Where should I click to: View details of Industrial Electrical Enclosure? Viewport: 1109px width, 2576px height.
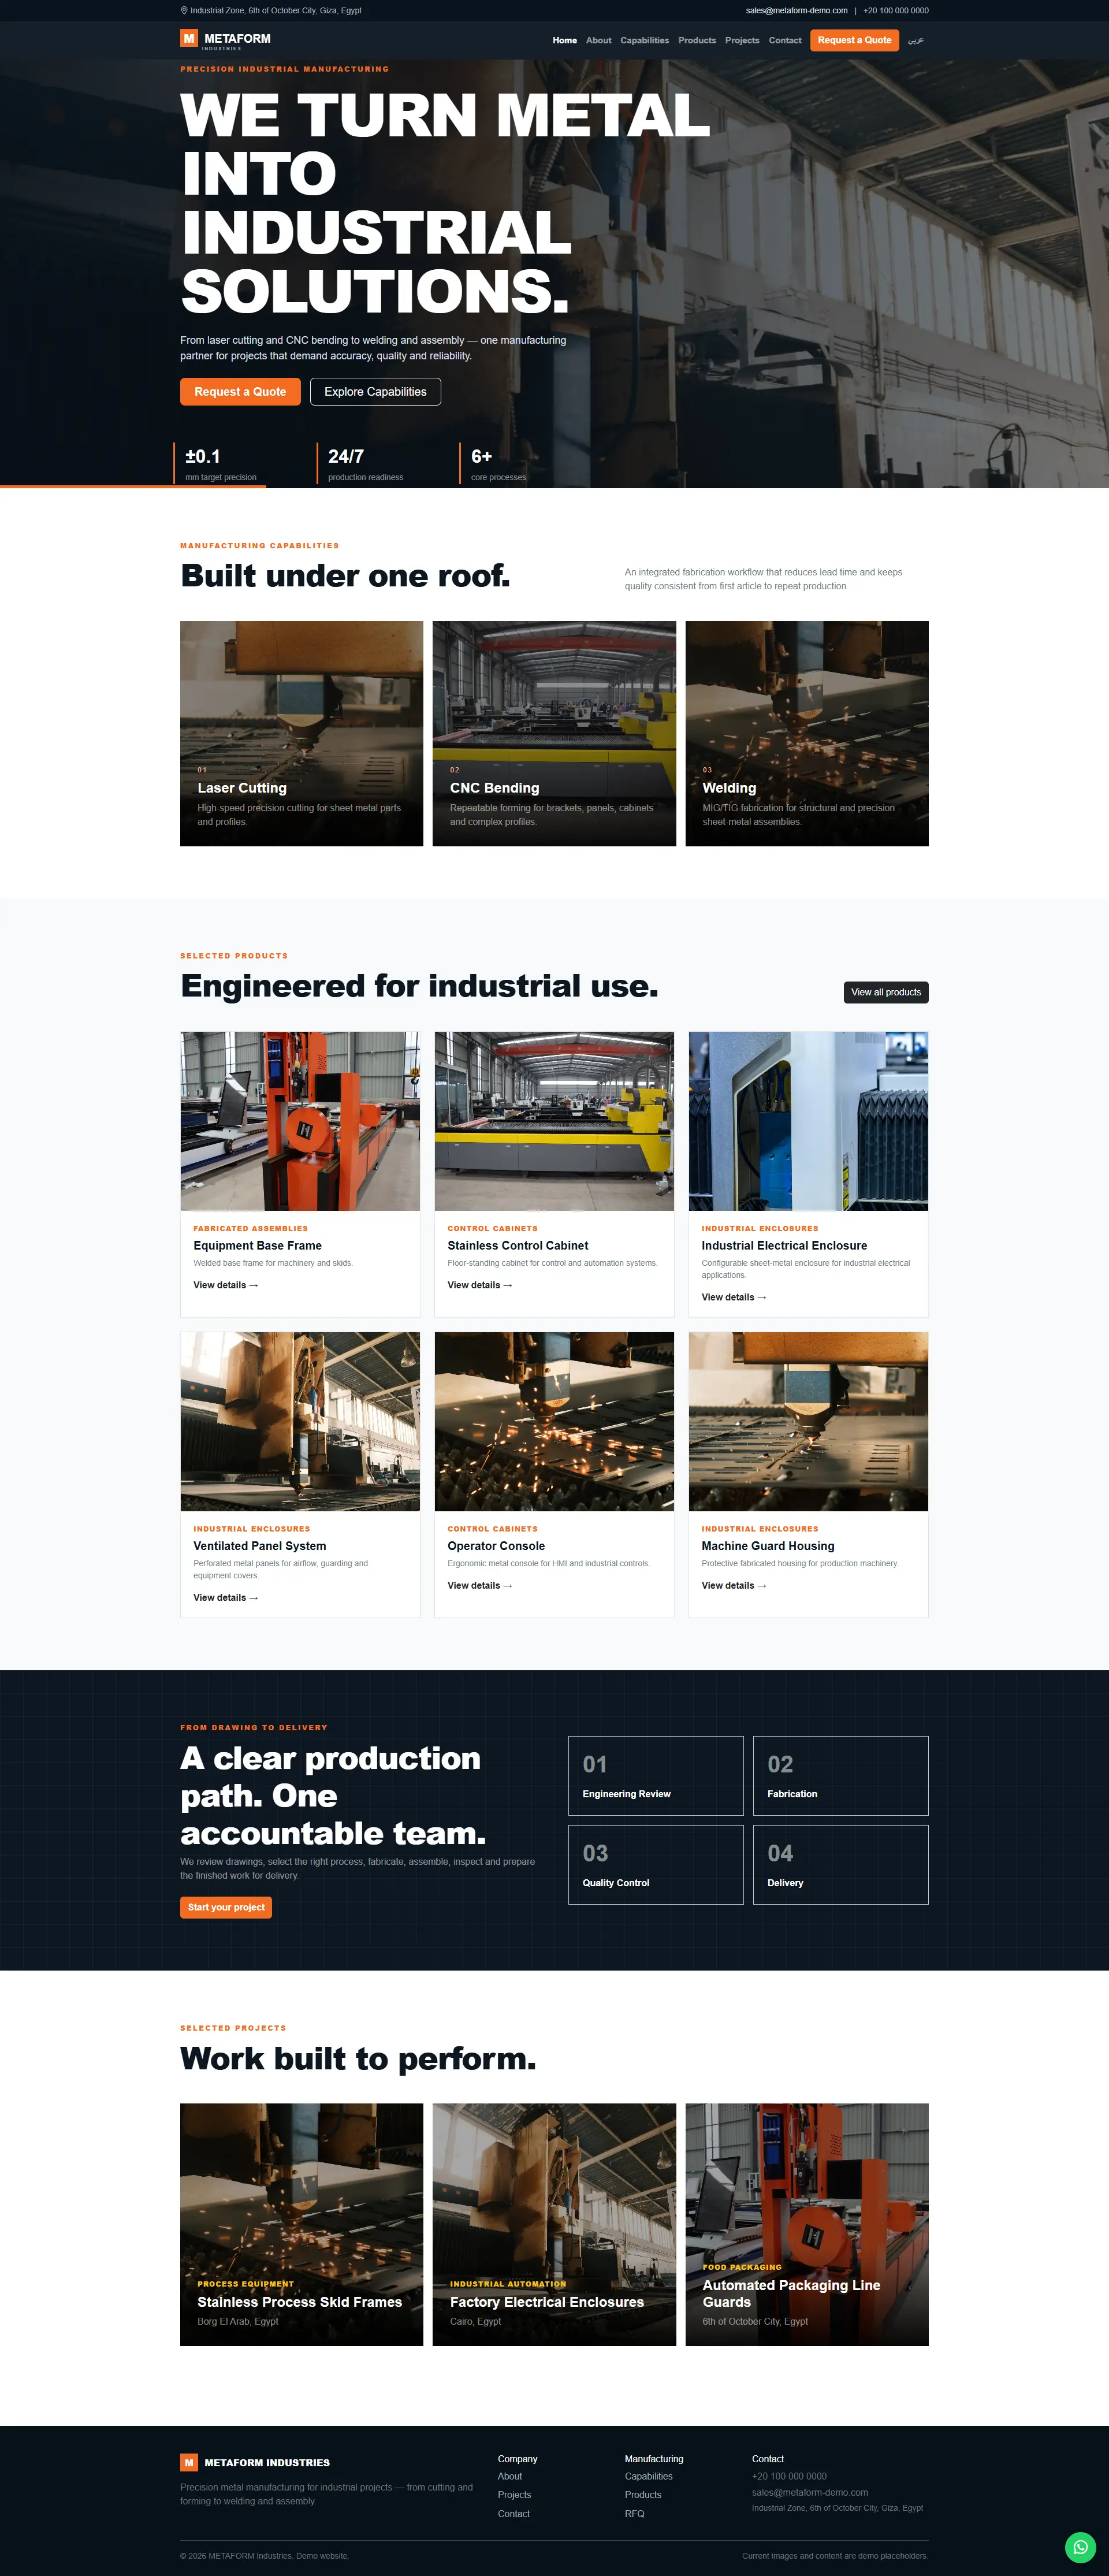[x=733, y=1297]
